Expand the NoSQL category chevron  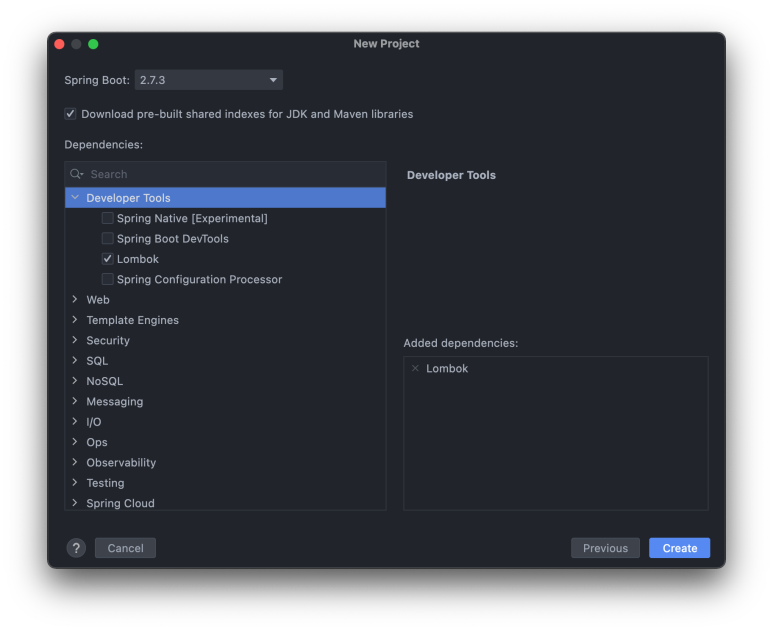tap(75, 381)
